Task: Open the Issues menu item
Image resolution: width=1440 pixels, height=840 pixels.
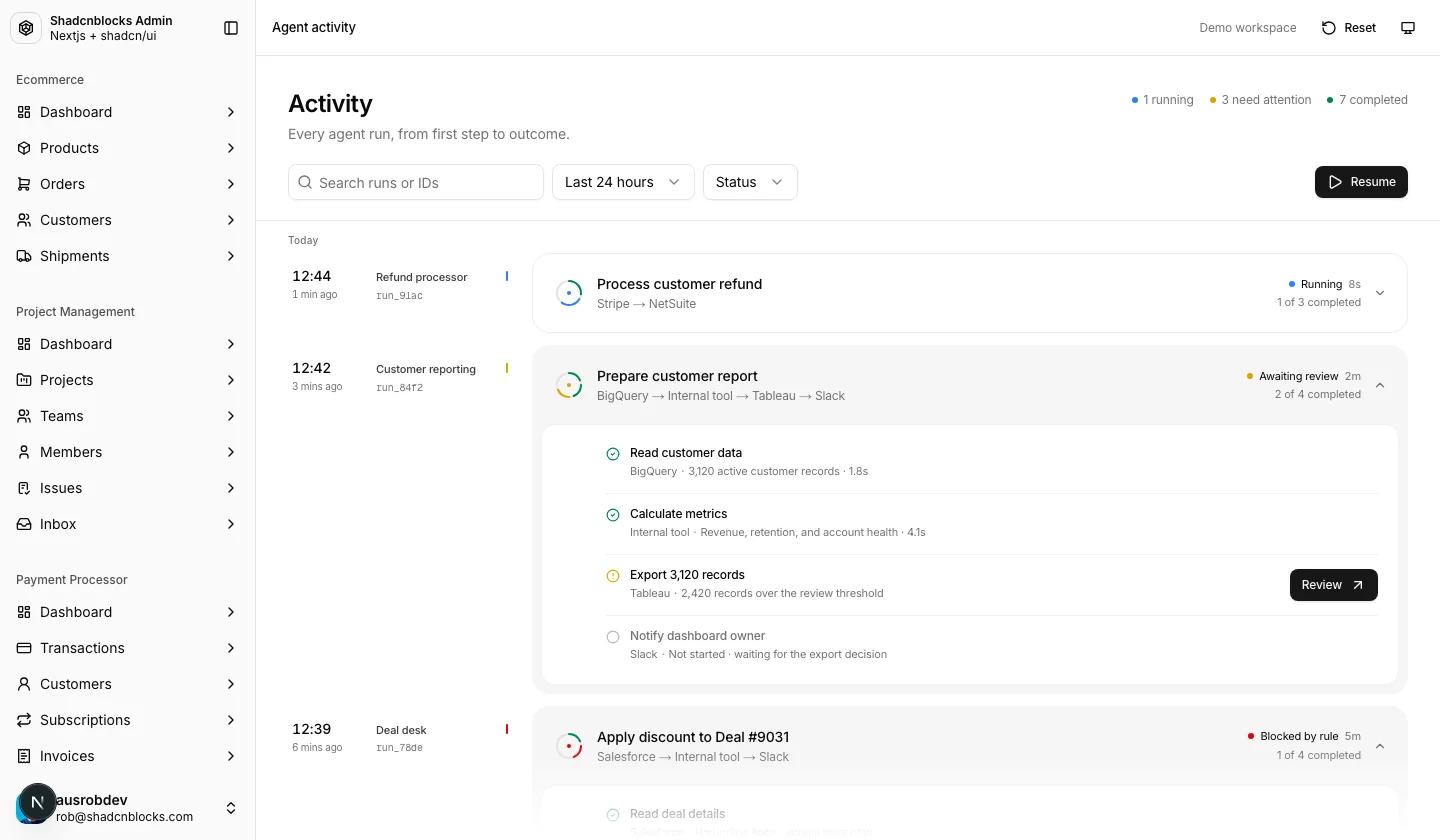Action: 127,488
